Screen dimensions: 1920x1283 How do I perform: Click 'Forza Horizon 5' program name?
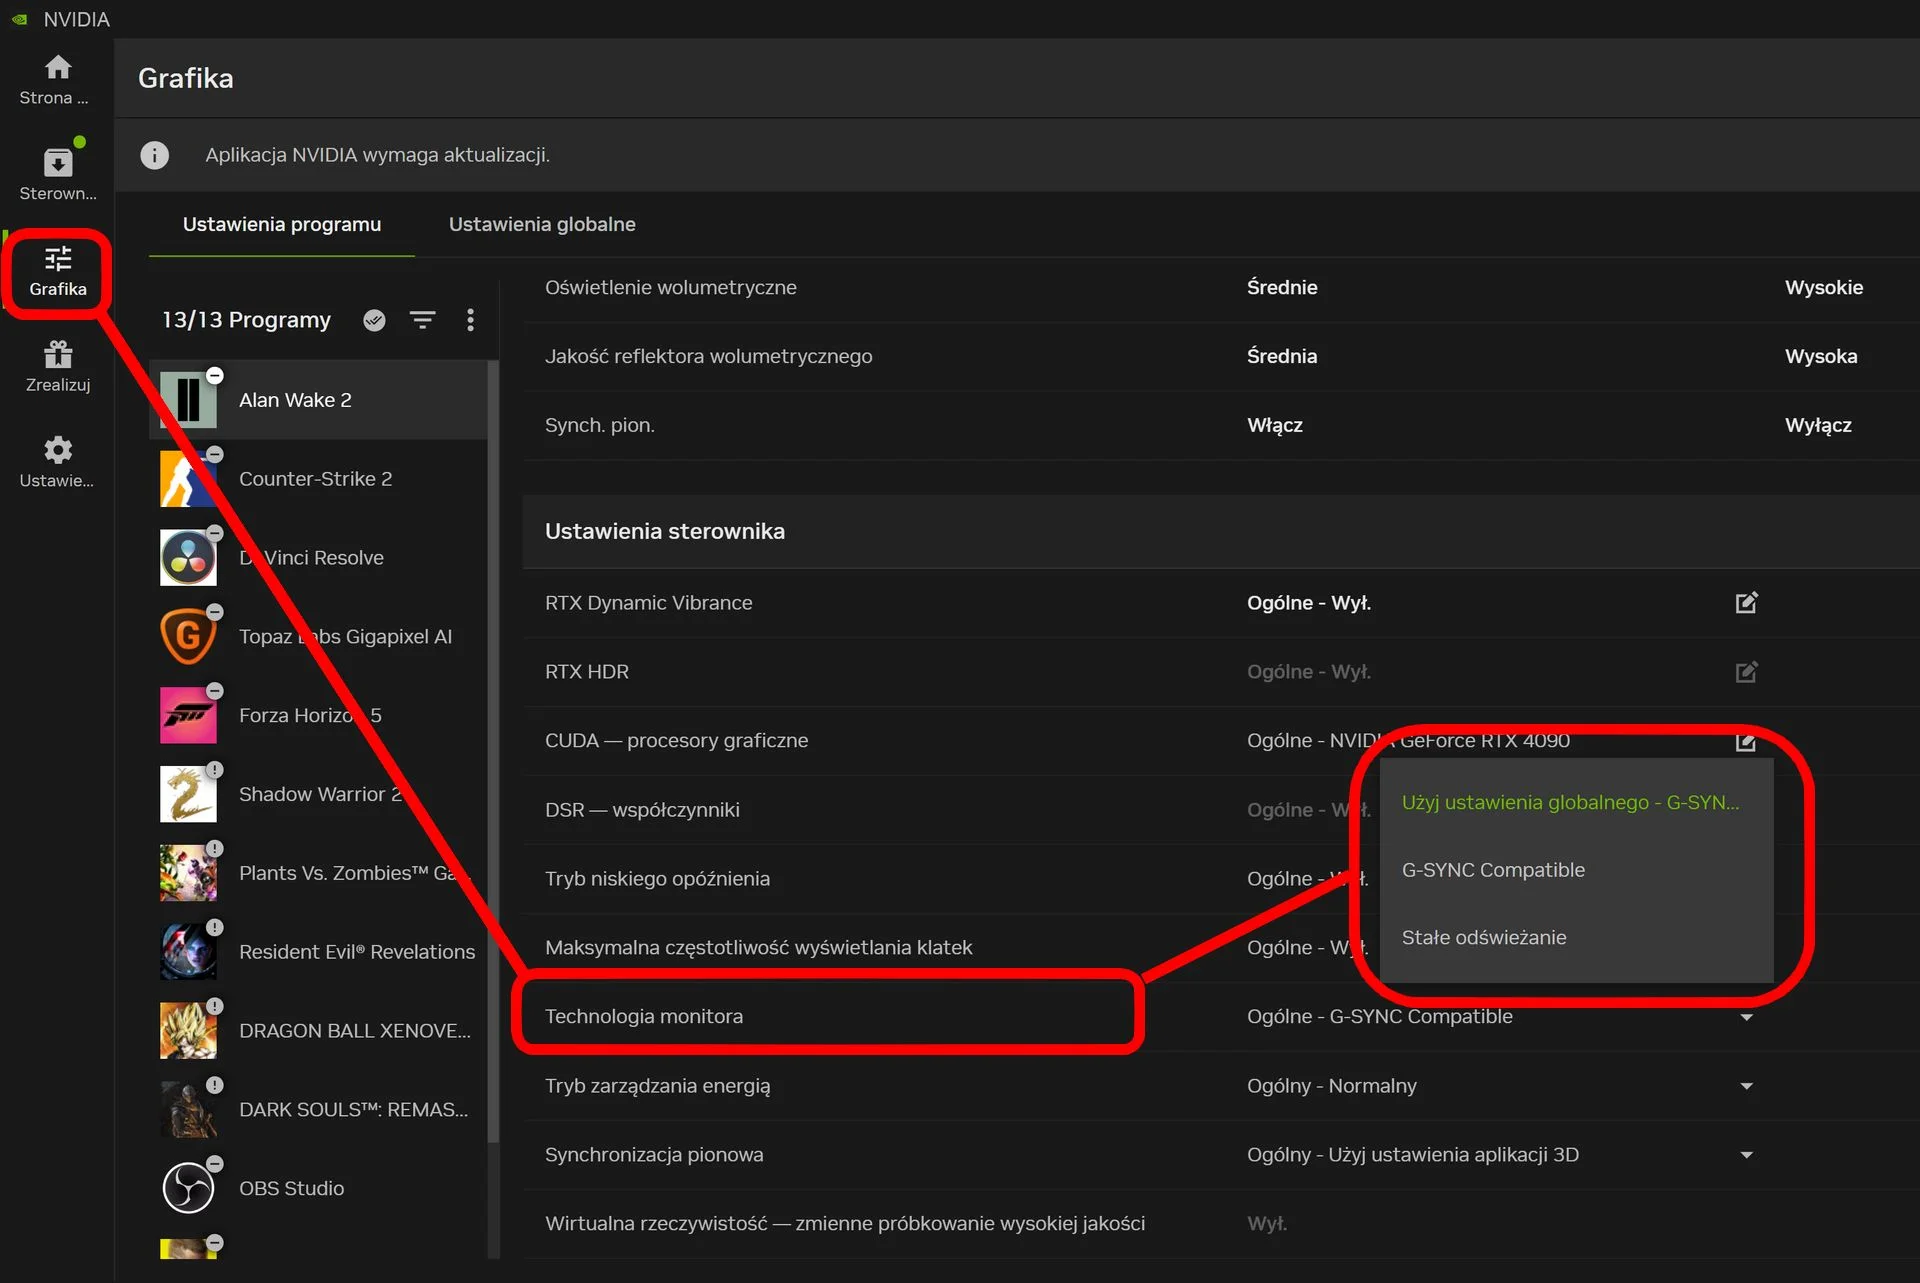click(310, 716)
